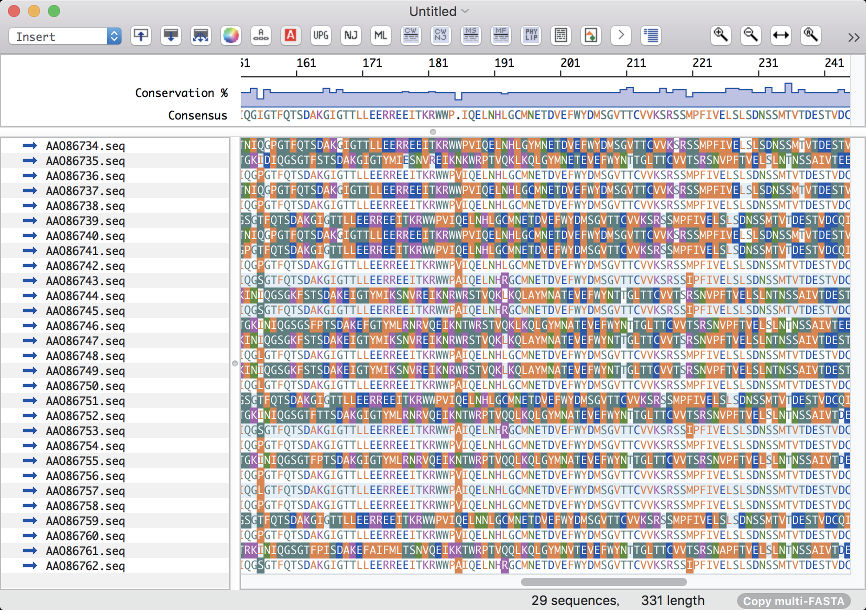Screen dimensions: 866x610
Task: Open the color wheel settings icon
Action: [231, 36]
